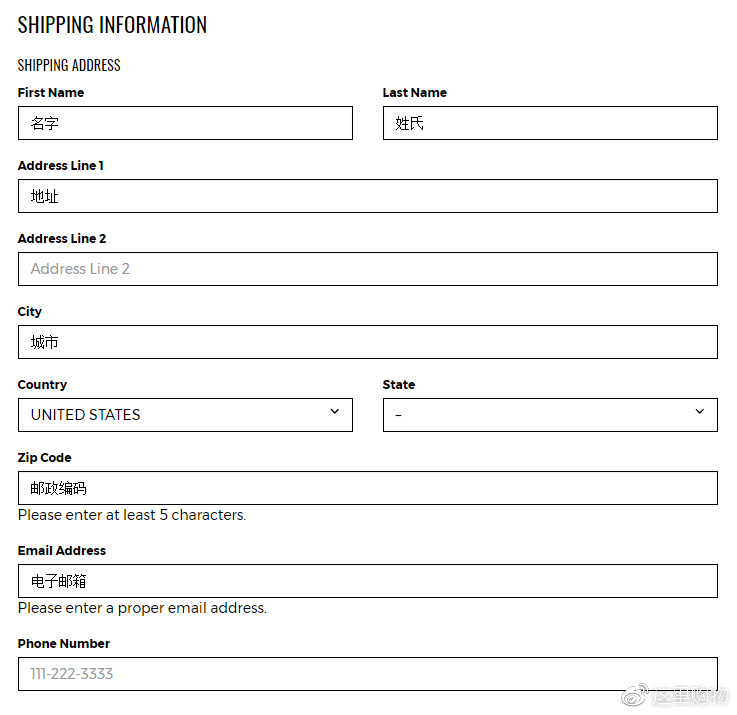The image size is (737, 715).
Task: Open the Country dropdown showing United States
Action: pyautogui.click(x=185, y=415)
